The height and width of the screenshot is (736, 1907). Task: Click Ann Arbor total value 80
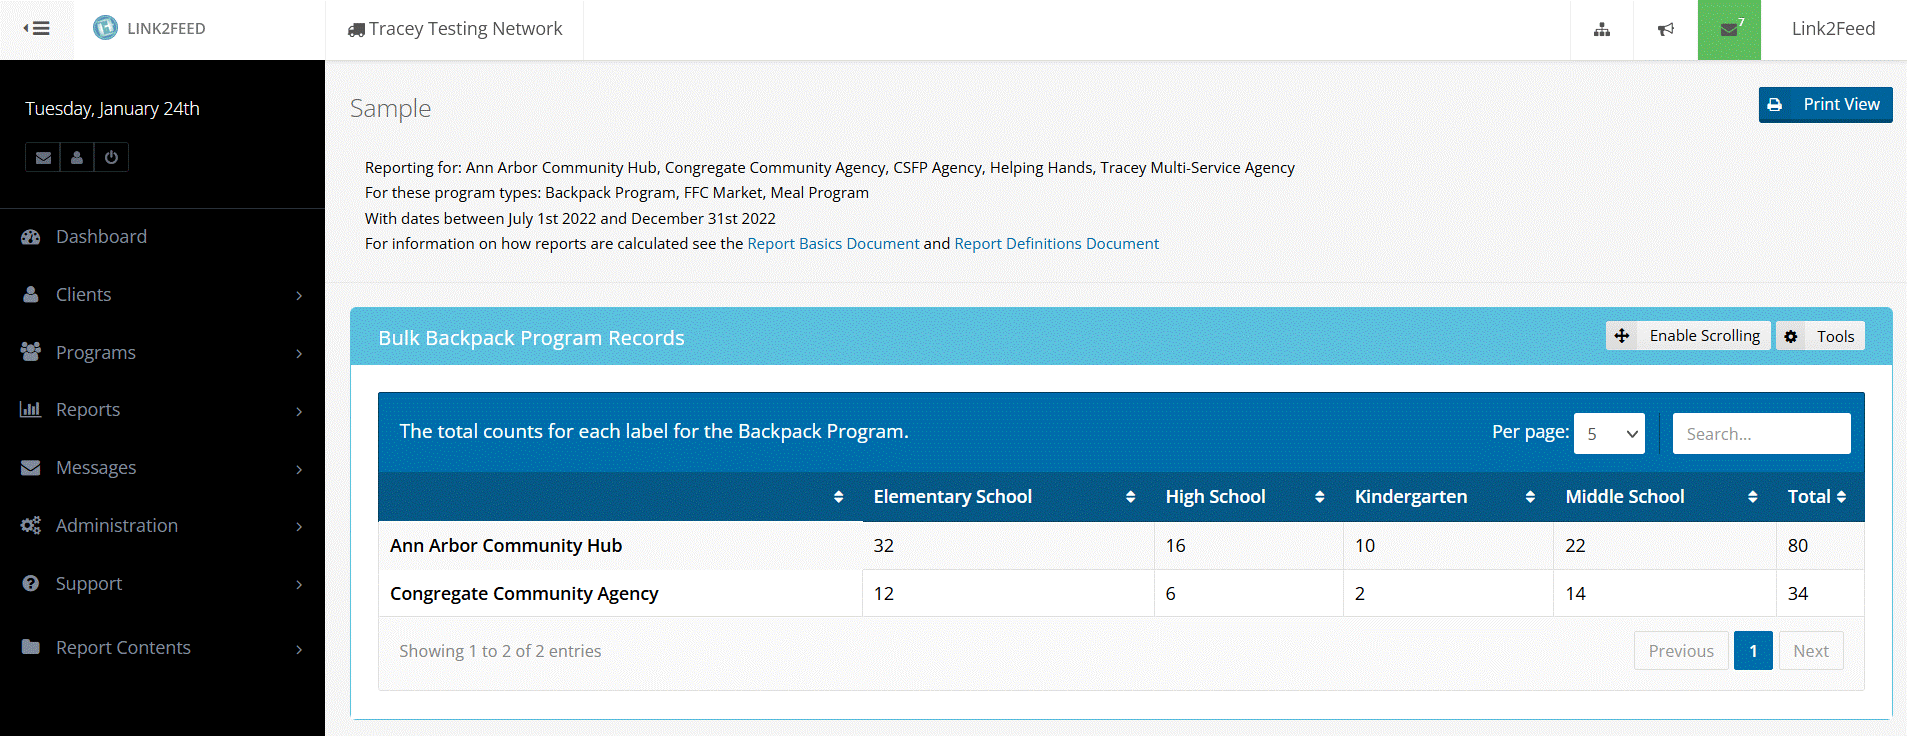[x=1798, y=545]
